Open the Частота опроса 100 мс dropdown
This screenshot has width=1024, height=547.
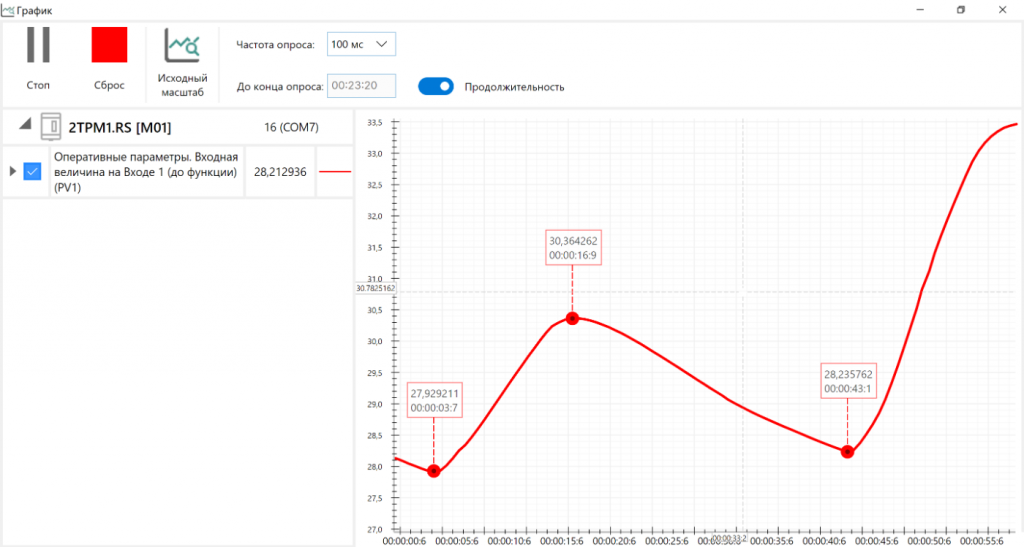[361, 44]
